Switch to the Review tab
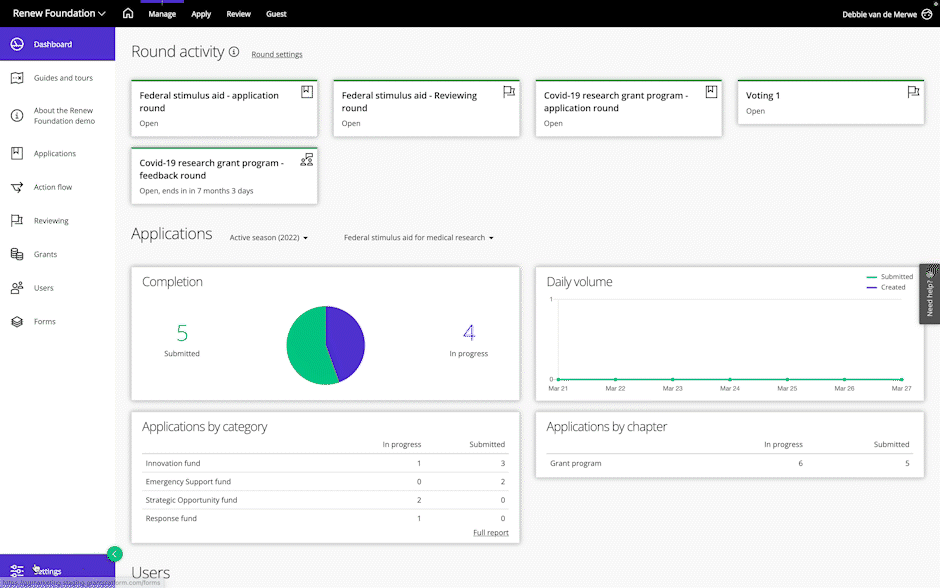The image size is (940, 588). click(238, 15)
